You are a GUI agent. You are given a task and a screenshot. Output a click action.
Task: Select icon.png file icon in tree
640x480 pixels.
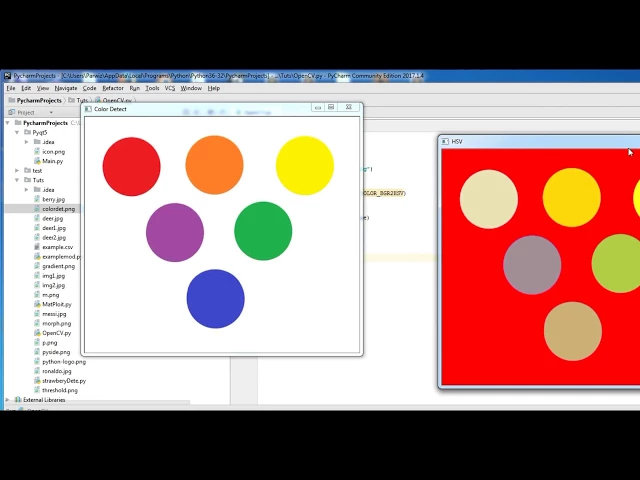[37, 151]
